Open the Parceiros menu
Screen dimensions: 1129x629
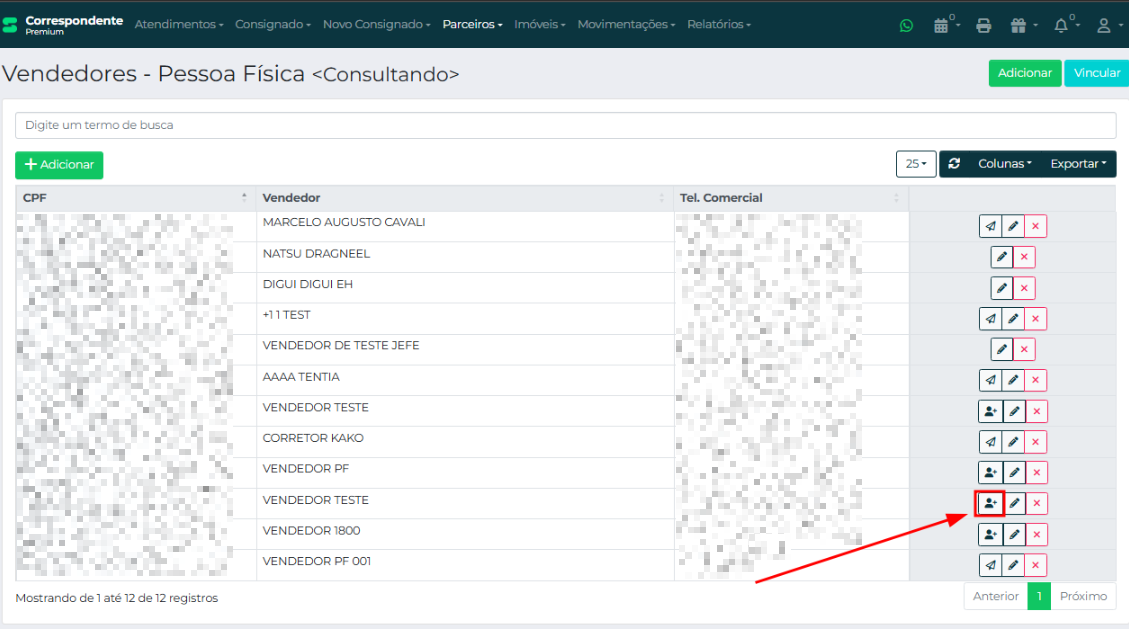(472, 24)
